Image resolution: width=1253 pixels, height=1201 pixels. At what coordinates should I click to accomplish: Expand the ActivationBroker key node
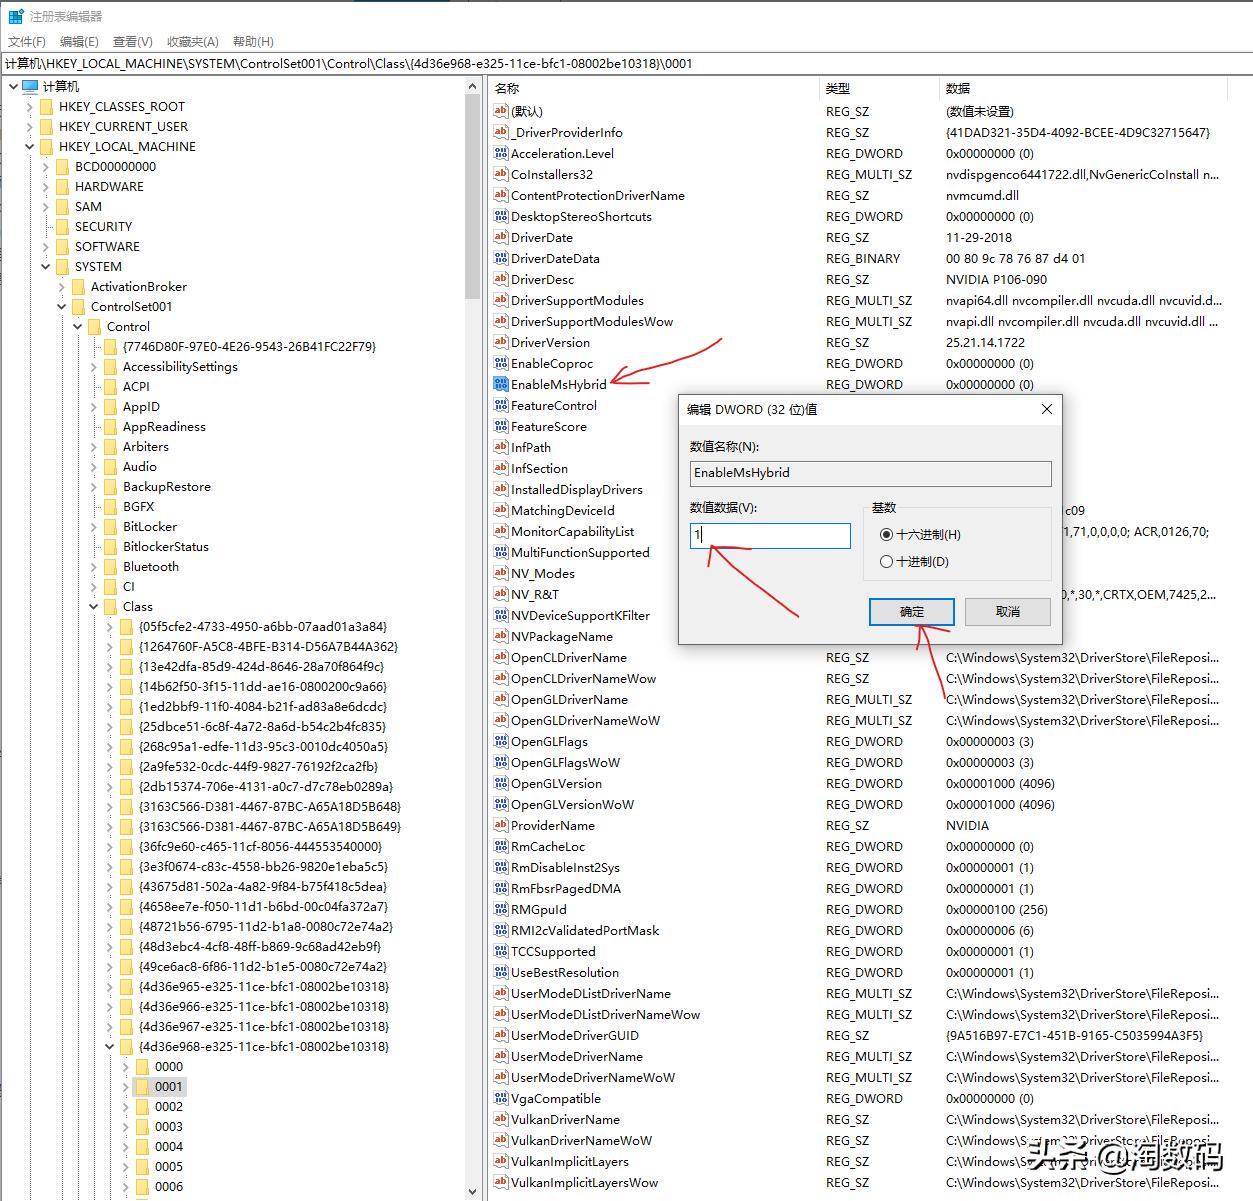61,286
